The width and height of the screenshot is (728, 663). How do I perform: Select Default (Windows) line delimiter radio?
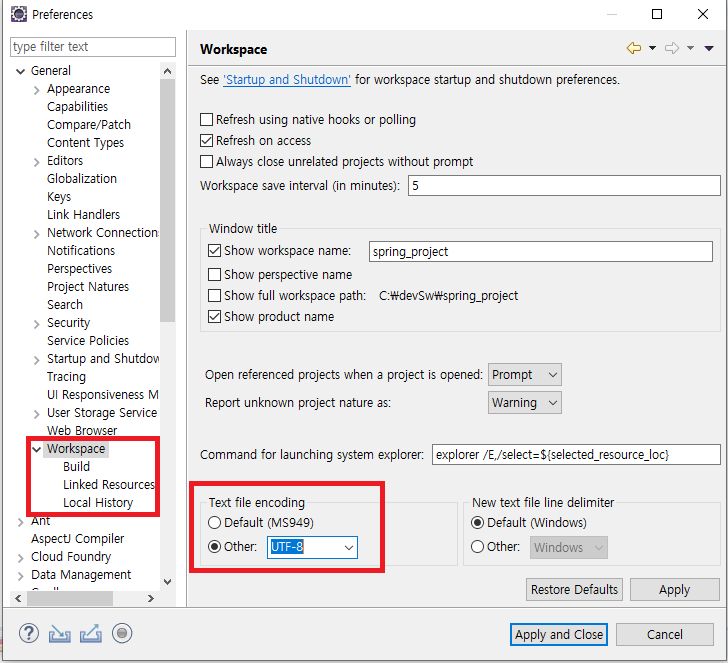[x=477, y=523]
